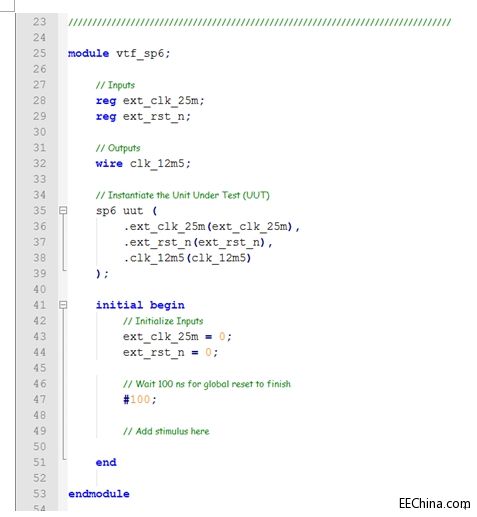The image size is (477, 517).
Task: Click the 'initial begin' keywords
Action: 140,305
